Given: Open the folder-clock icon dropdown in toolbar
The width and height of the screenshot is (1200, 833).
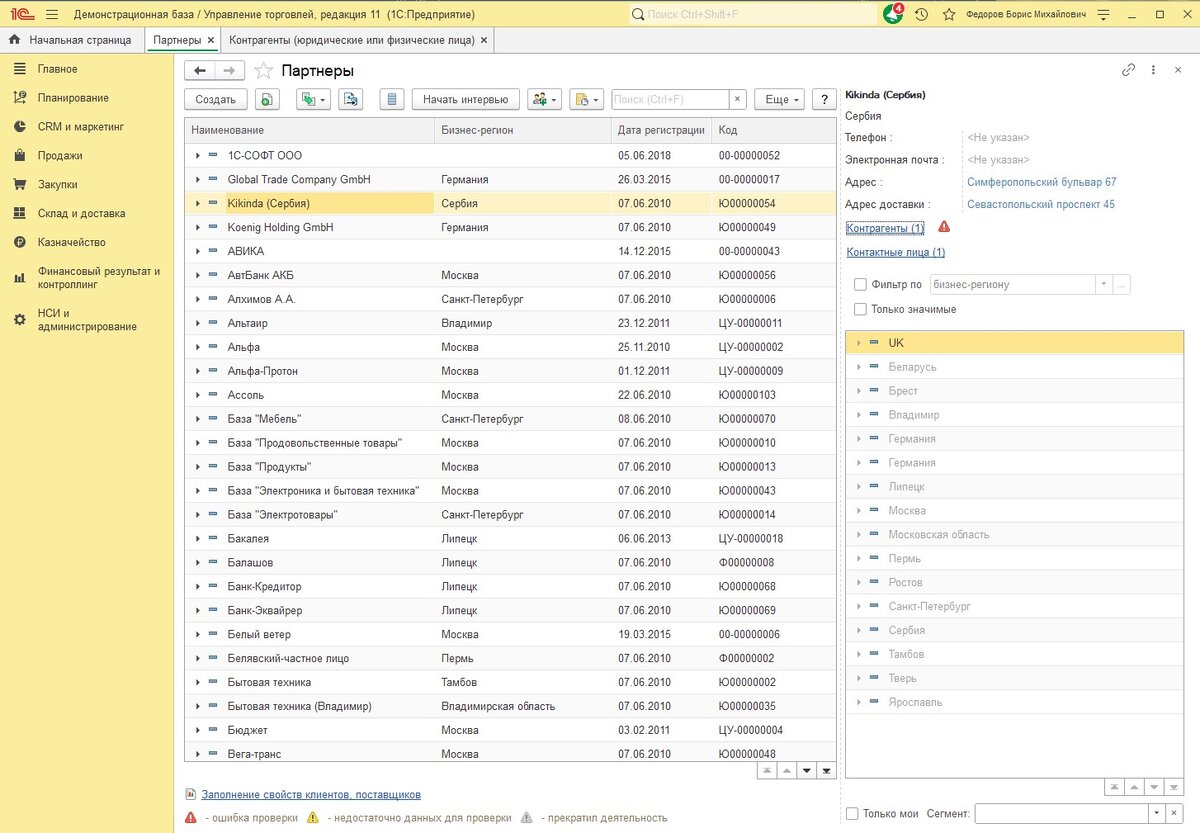Looking at the screenshot, I should click(x=587, y=99).
